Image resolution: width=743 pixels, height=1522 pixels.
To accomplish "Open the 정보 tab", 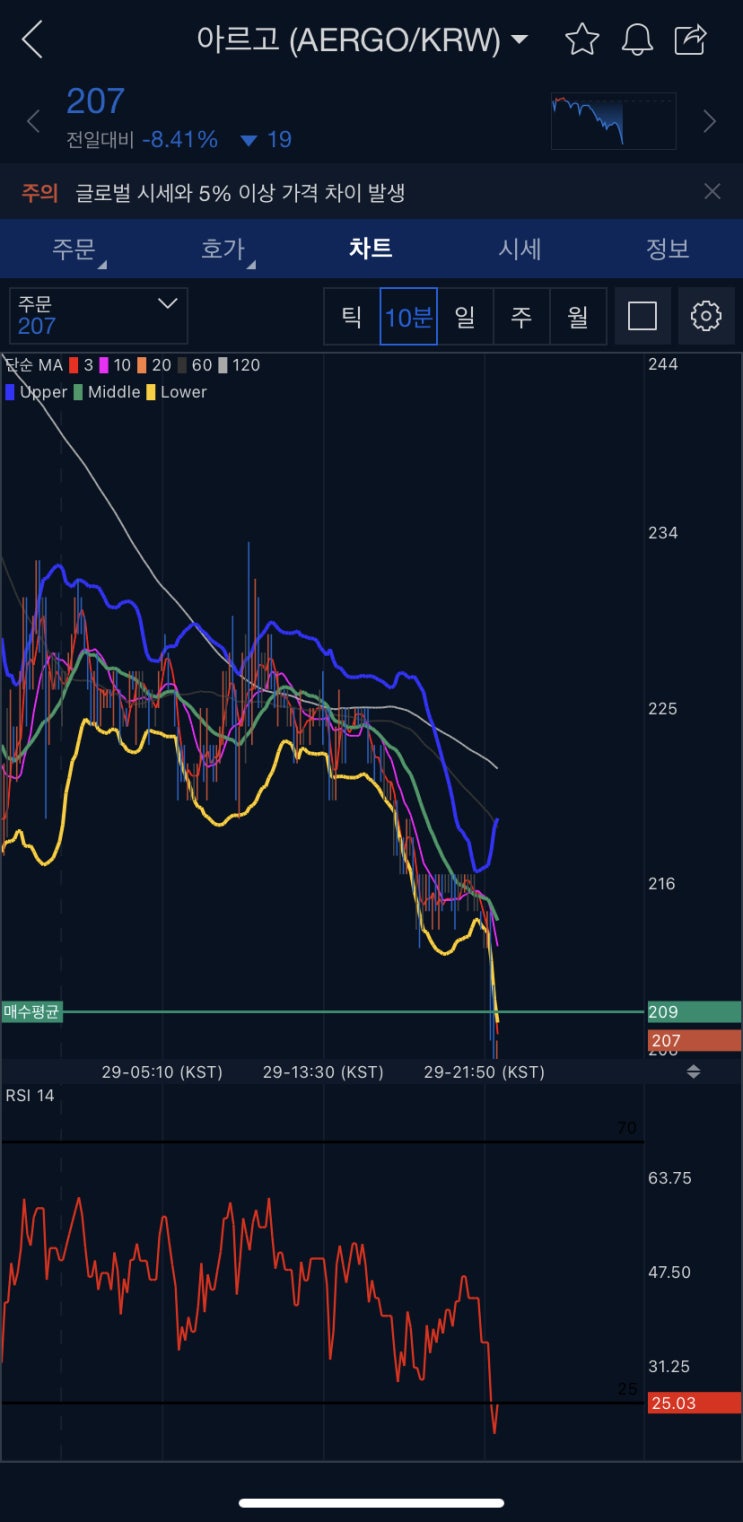I will pyautogui.click(x=668, y=249).
